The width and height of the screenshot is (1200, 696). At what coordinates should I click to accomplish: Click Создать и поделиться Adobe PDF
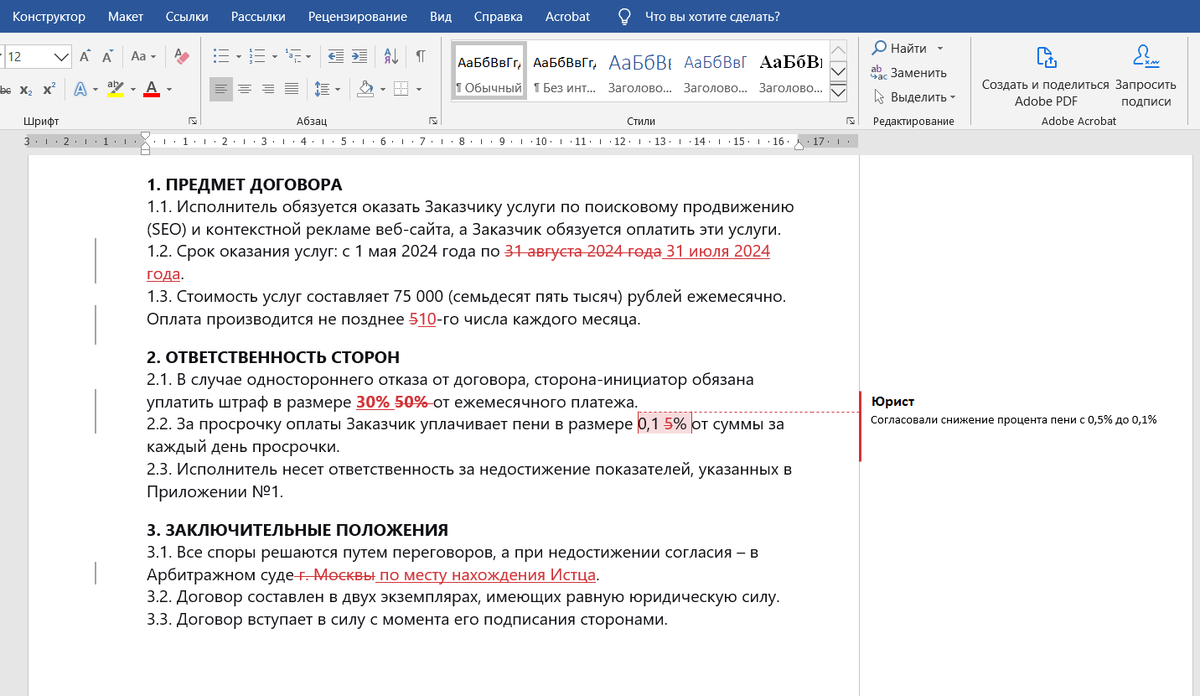click(1046, 75)
